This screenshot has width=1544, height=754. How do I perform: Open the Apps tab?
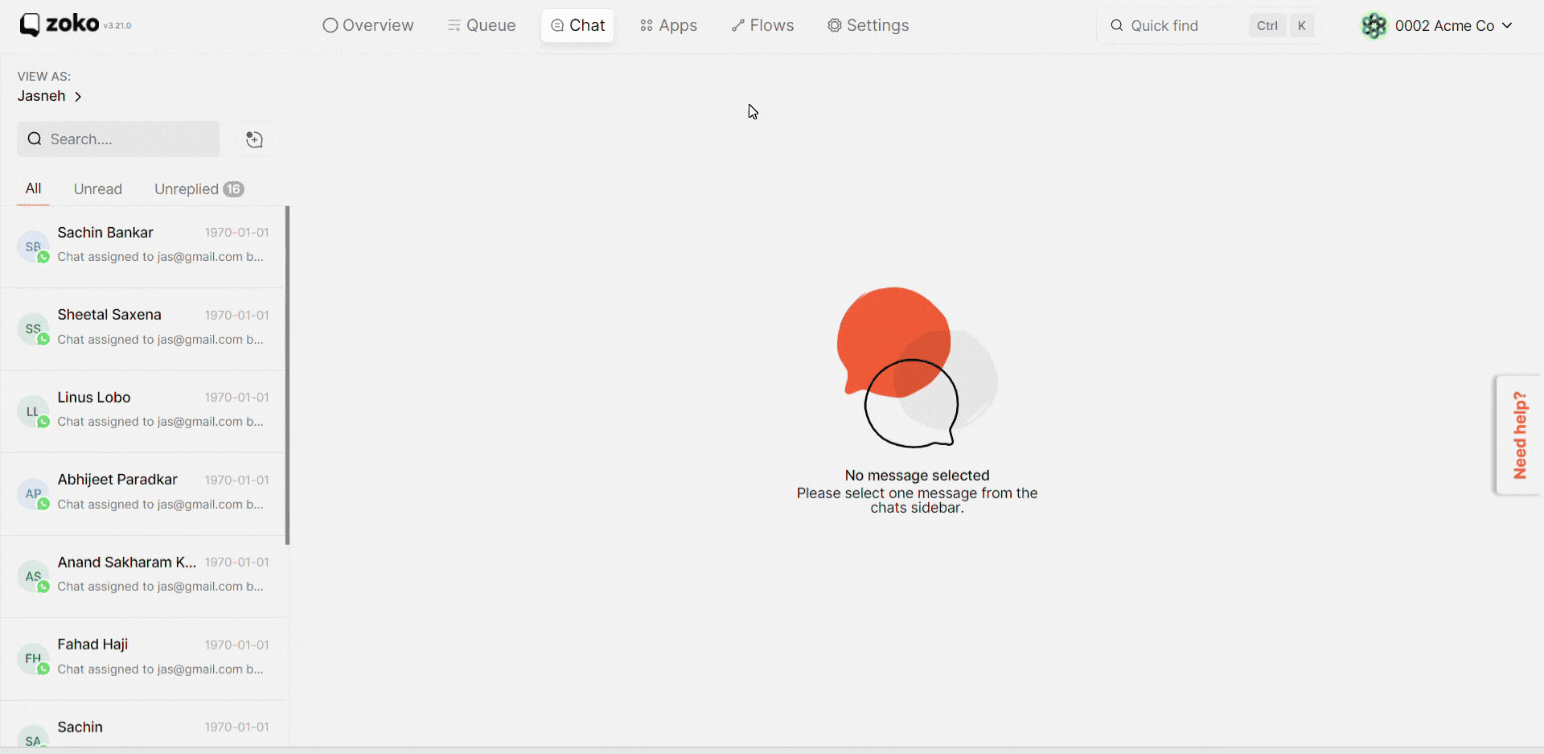pyautogui.click(x=669, y=26)
